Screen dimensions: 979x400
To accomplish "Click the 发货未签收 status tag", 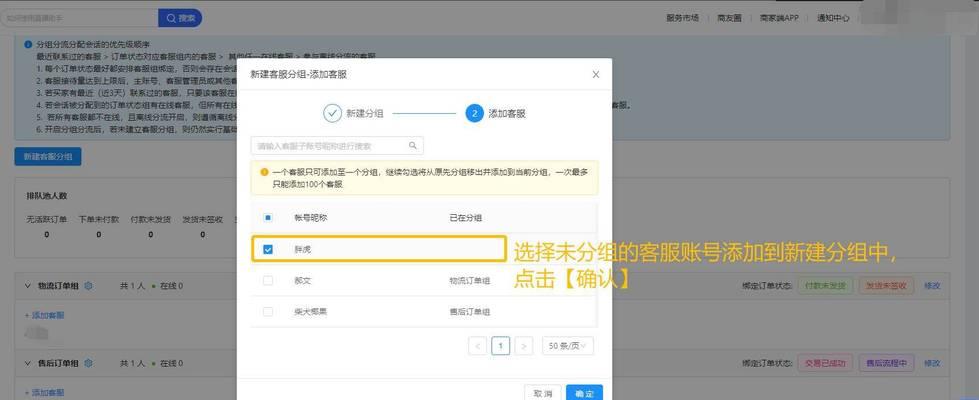I will [x=887, y=286].
